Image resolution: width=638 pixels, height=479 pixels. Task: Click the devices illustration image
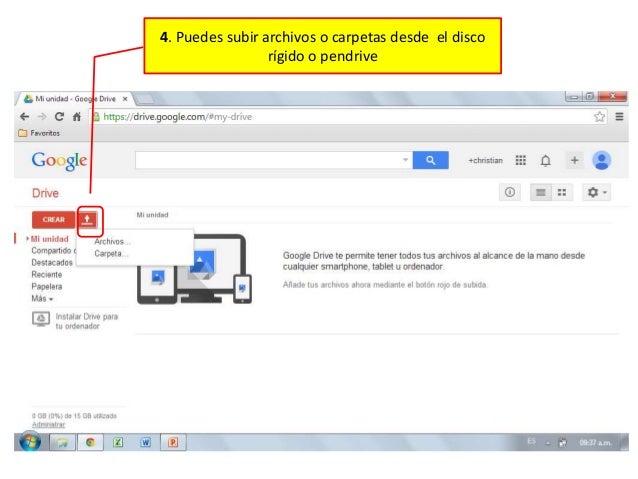[x=194, y=269]
